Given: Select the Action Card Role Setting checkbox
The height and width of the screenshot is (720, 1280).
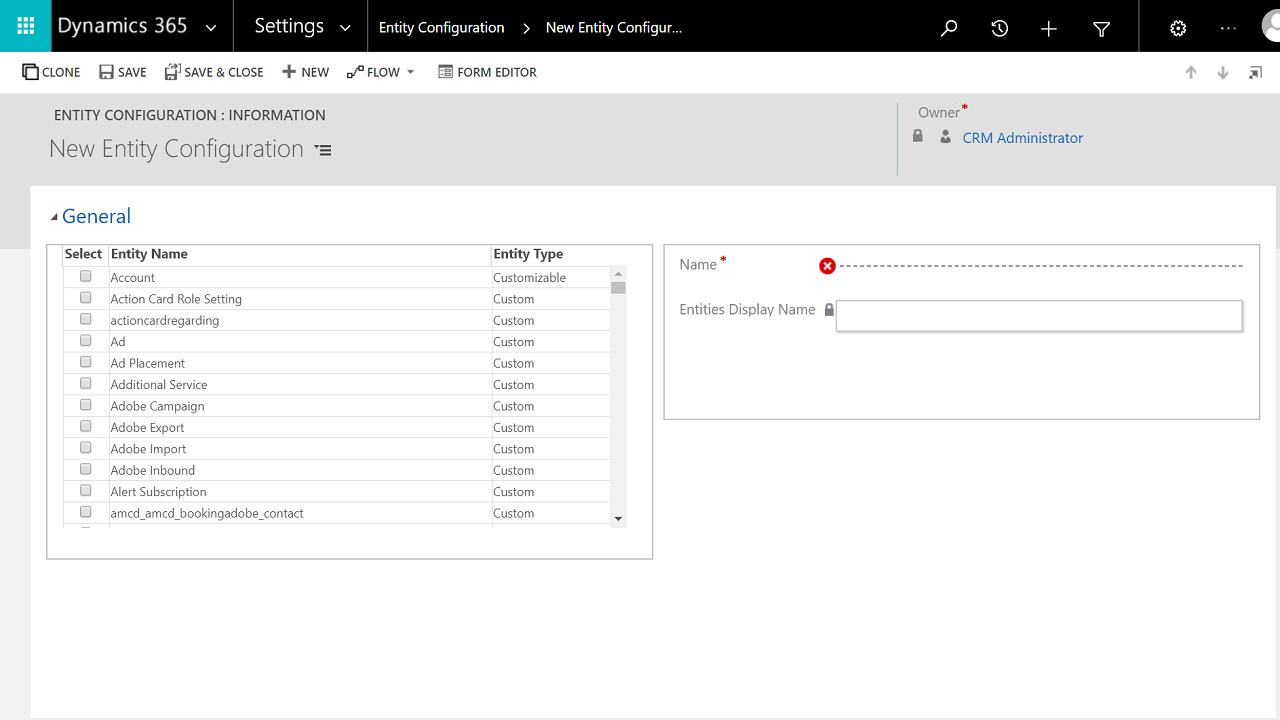Looking at the screenshot, I should 86,298.
